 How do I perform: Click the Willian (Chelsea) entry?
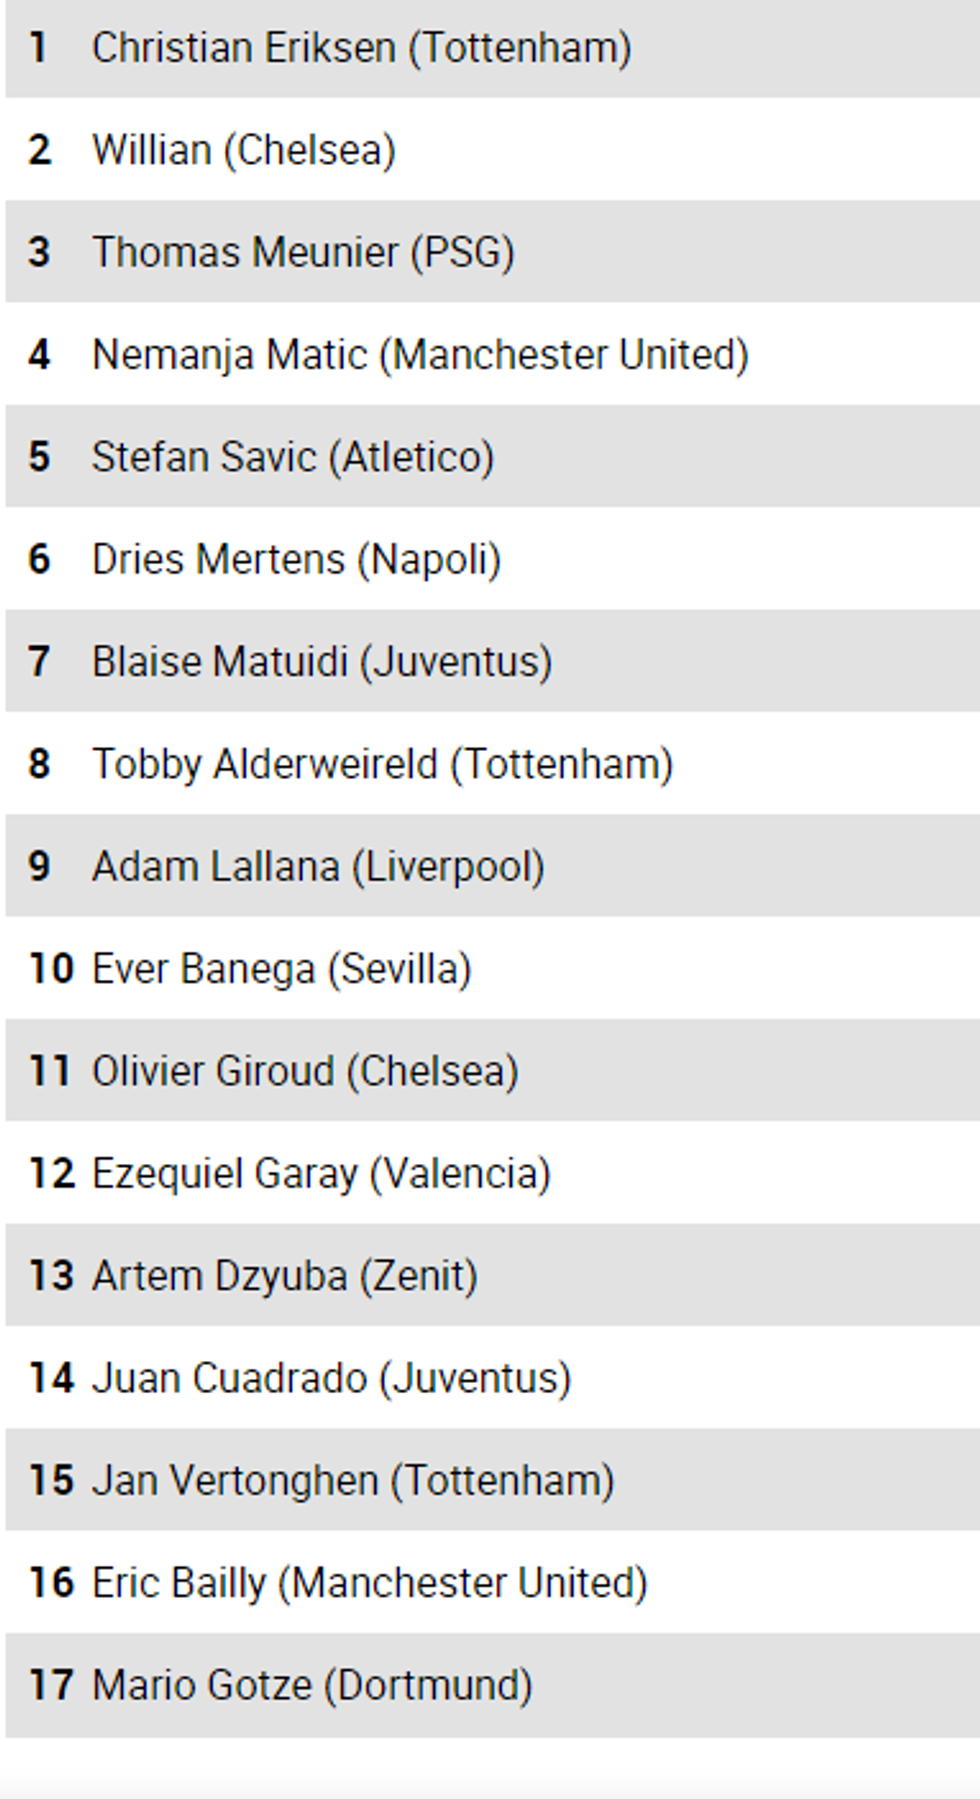[244, 150]
